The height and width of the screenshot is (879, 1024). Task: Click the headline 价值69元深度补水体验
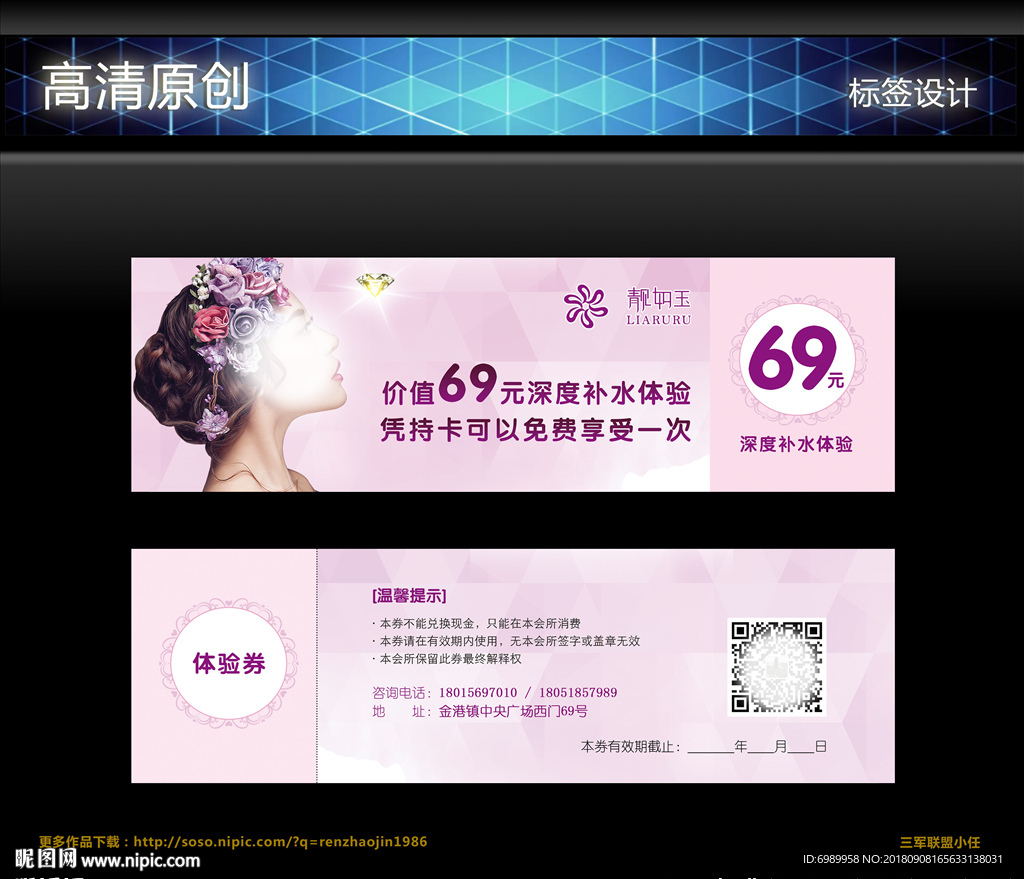coord(536,387)
